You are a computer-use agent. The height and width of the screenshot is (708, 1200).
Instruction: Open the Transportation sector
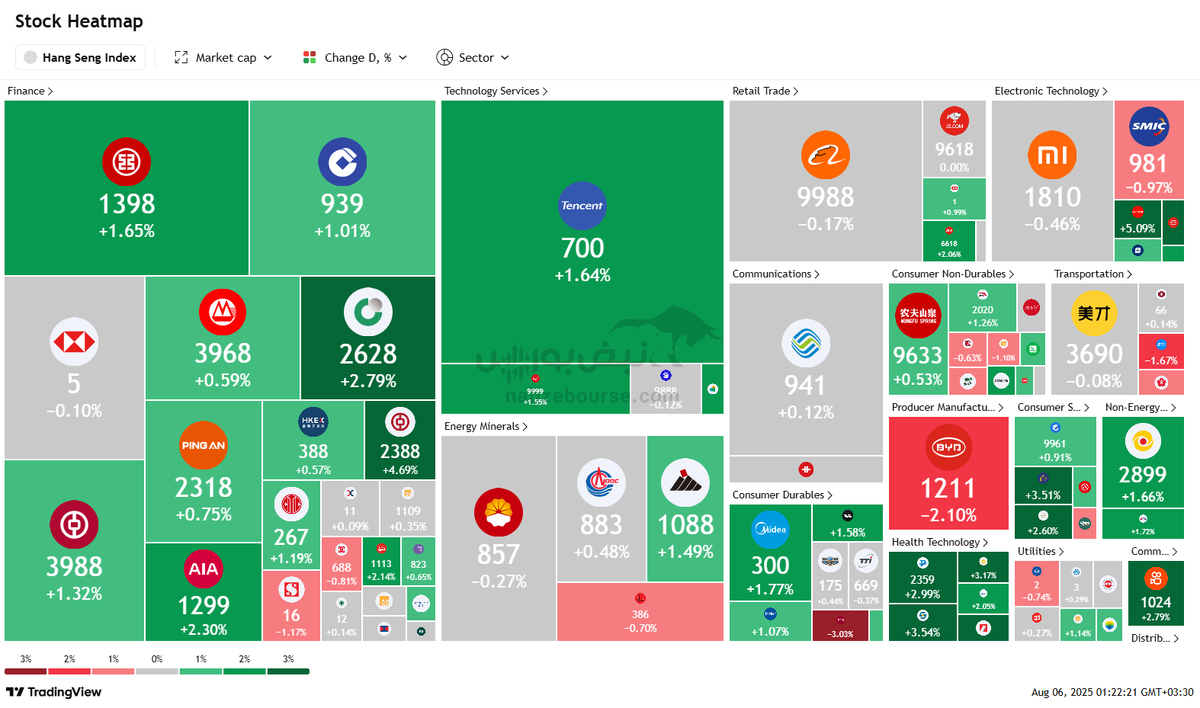coord(1093,274)
